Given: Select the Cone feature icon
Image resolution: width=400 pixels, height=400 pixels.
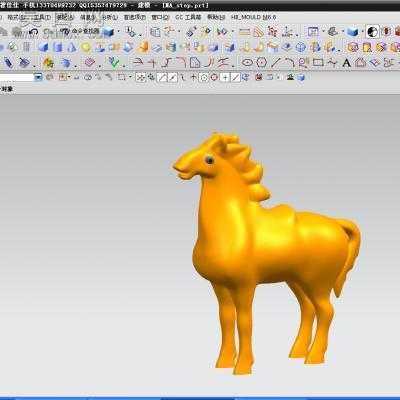Looking at the screenshot, I should click(71, 47).
